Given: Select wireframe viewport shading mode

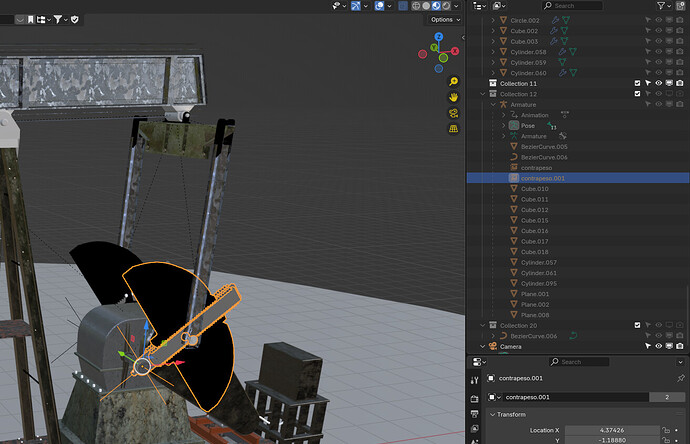Looking at the screenshot, I should [x=416, y=6].
